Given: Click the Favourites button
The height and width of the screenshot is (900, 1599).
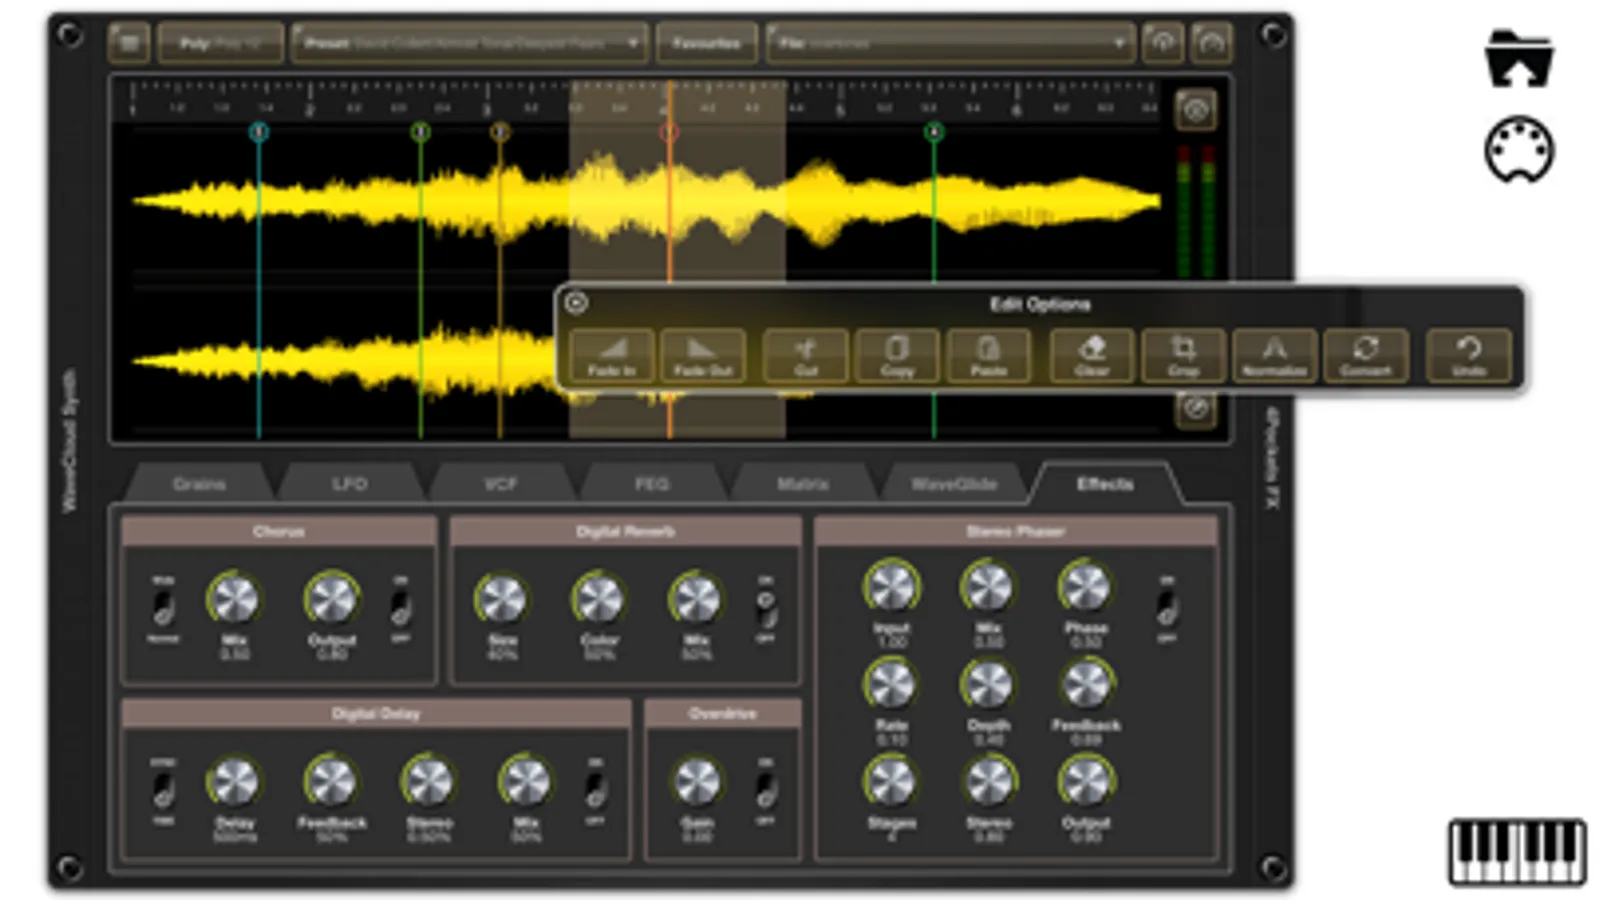Looking at the screenshot, I should pos(706,43).
